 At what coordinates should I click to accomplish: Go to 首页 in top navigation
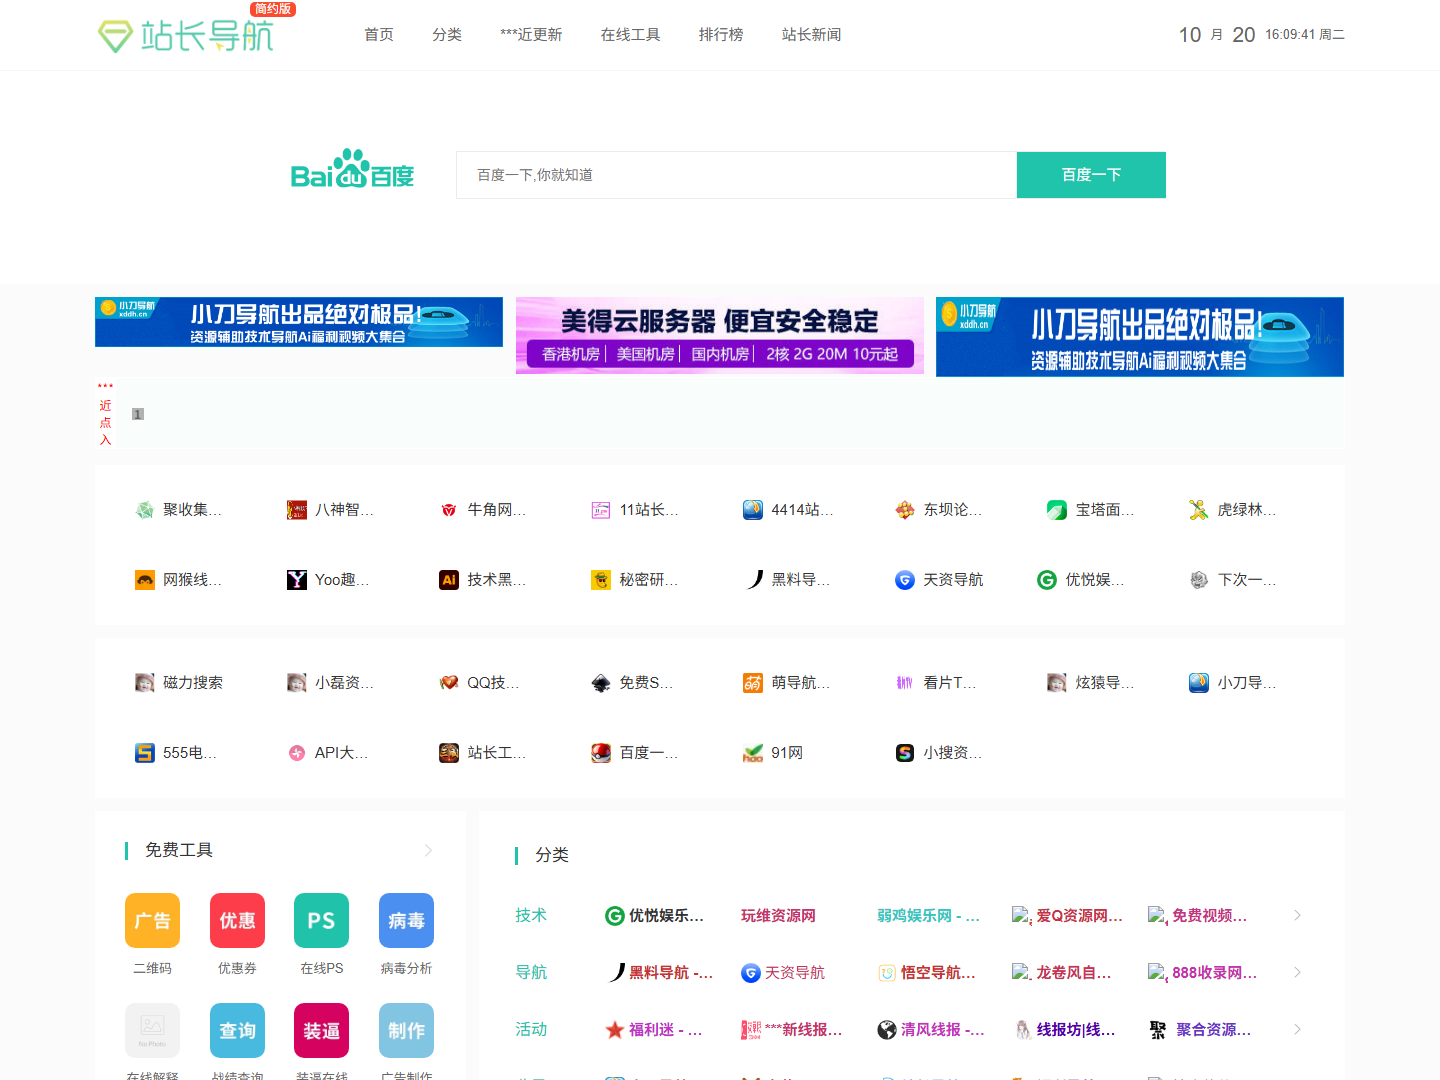379,35
